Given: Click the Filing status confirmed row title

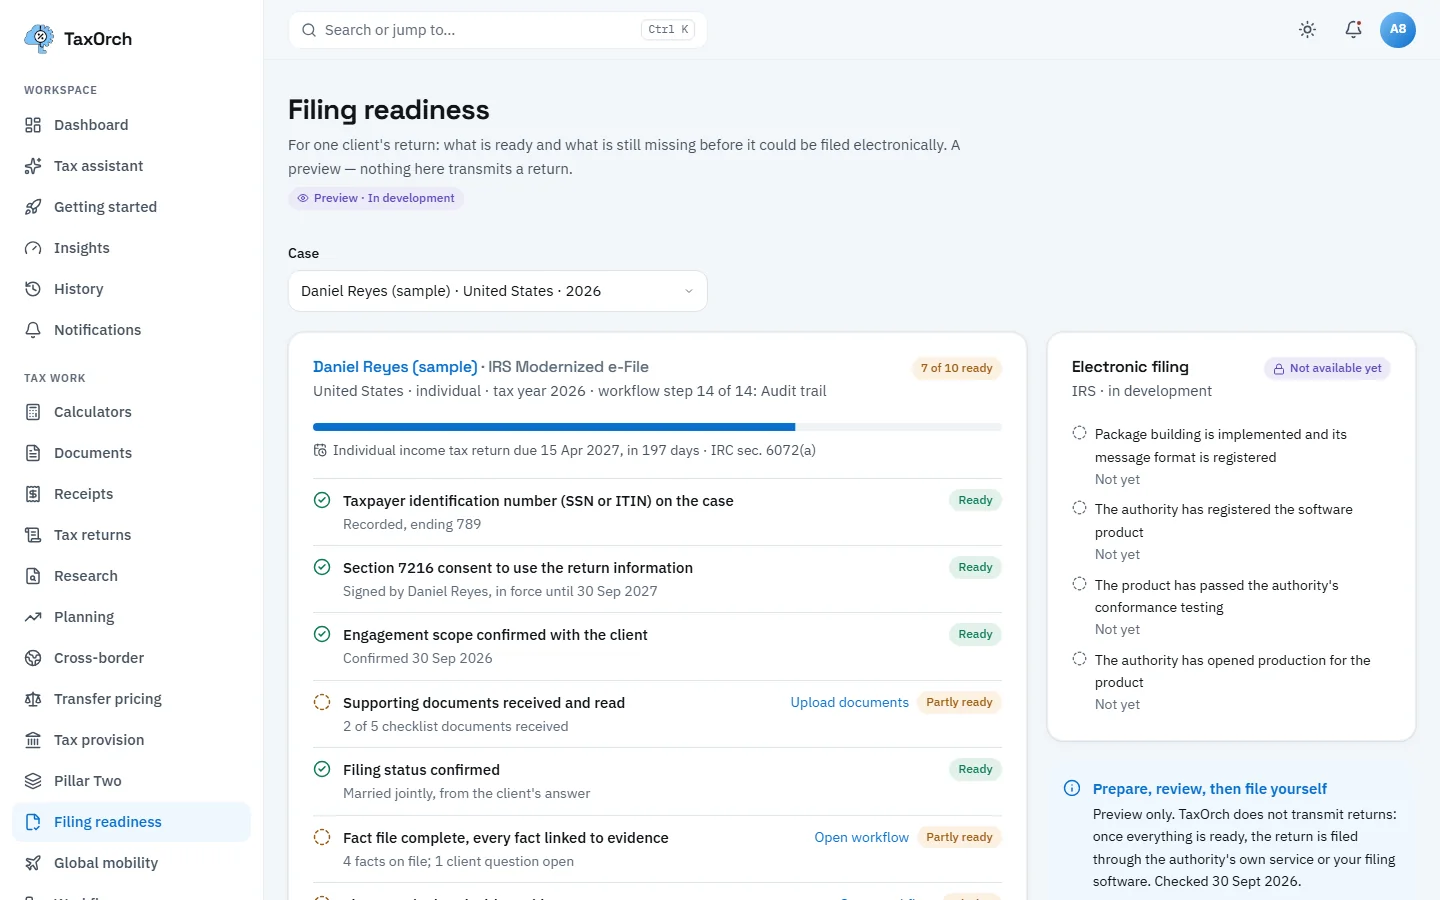Looking at the screenshot, I should (421, 770).
